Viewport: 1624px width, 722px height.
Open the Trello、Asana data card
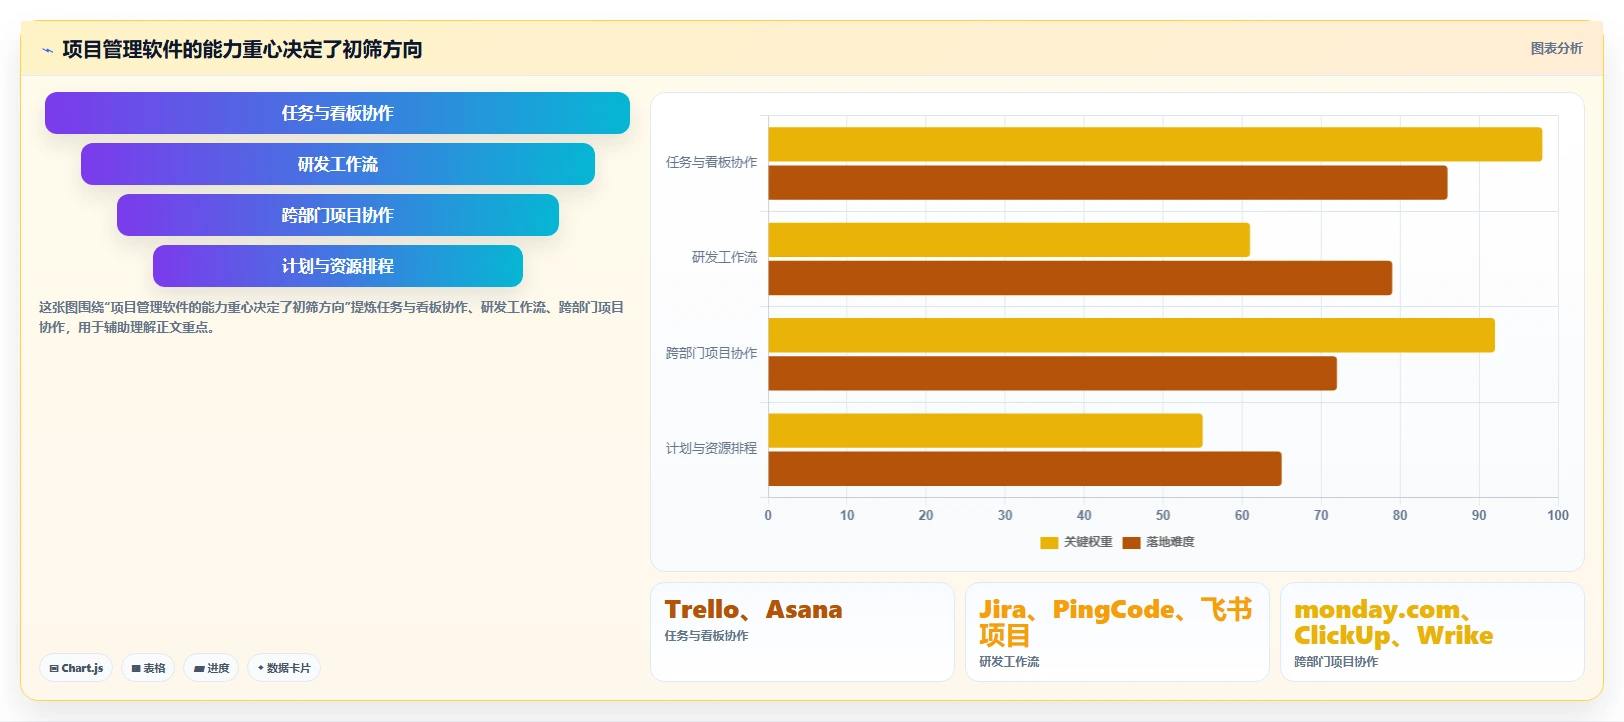802,632
